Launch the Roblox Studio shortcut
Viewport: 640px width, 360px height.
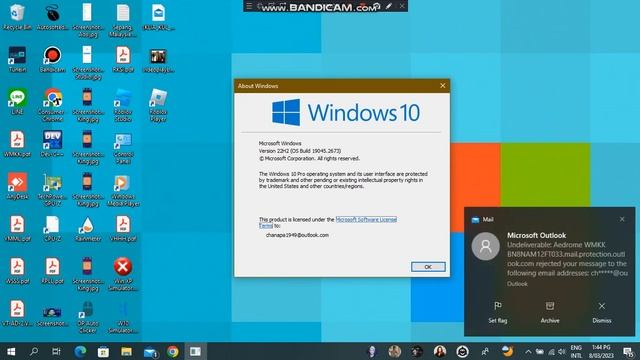click(x=123, y=105)
